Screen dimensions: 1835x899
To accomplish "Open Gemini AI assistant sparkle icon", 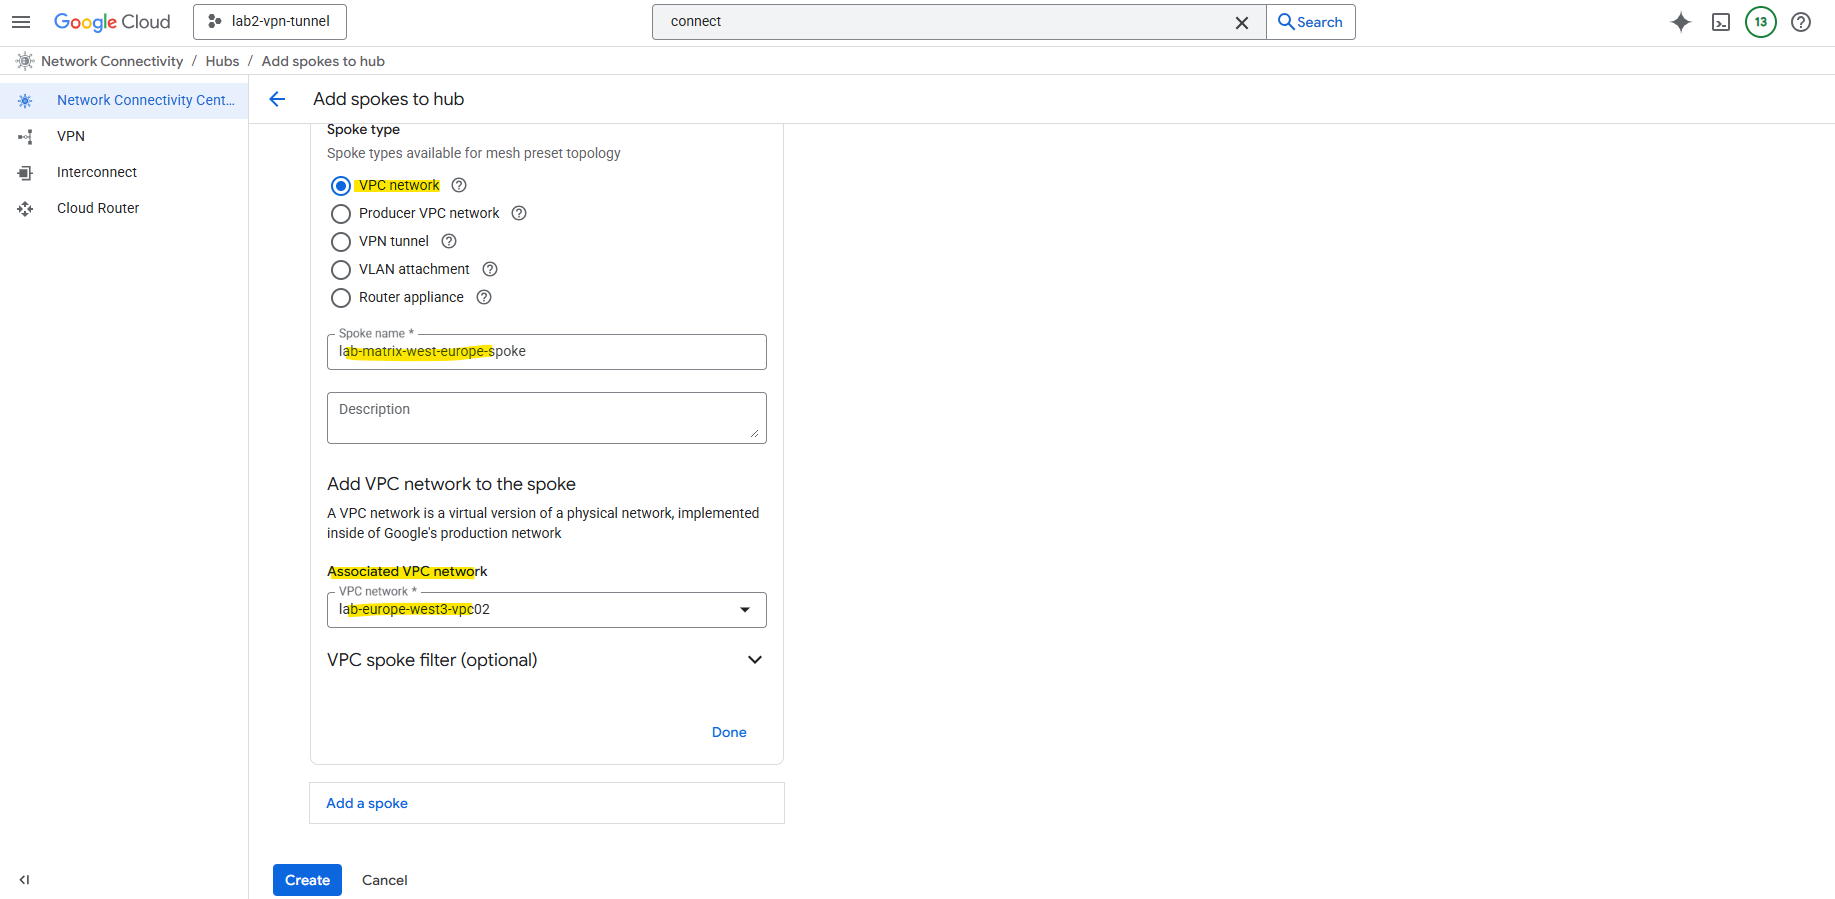I will (1681, 22).
